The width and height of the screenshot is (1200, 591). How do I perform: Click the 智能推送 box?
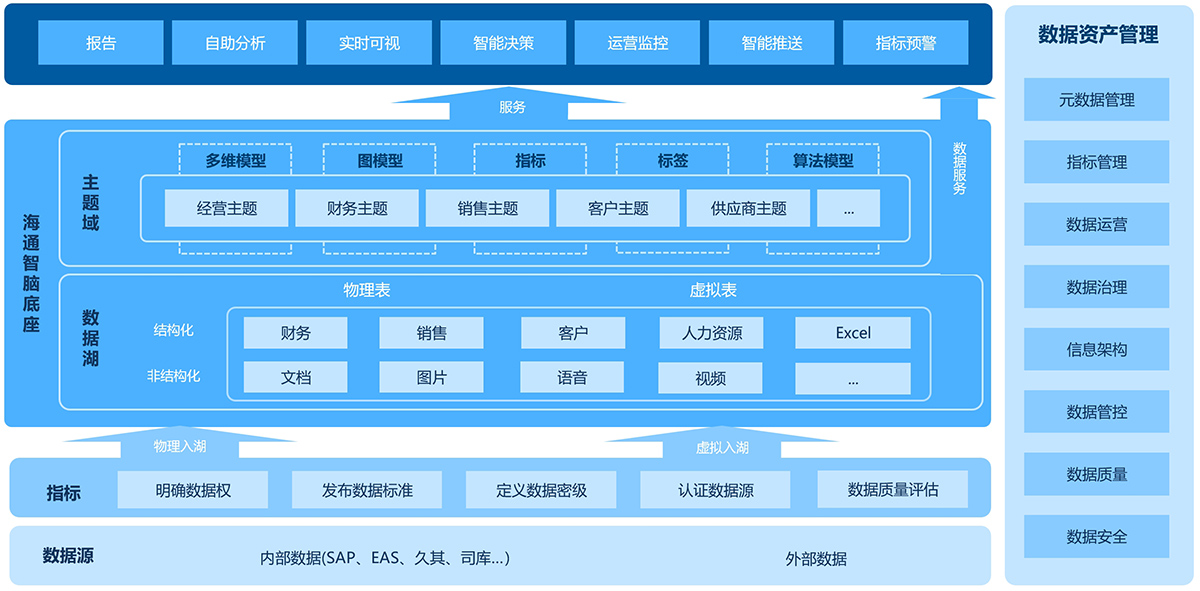[x=771, y=43]
